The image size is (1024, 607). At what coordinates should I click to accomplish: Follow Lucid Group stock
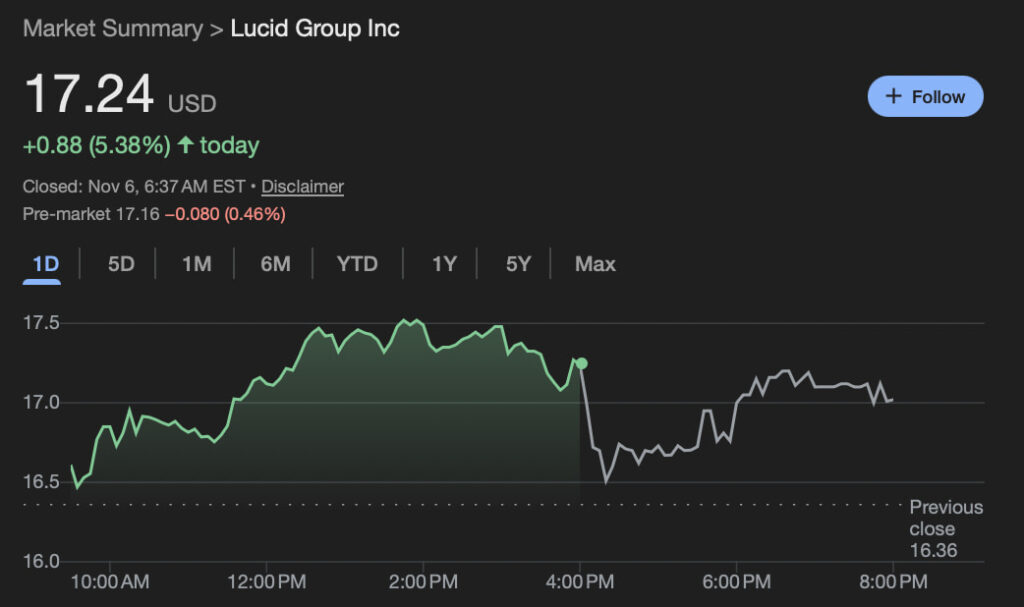[x=925, y=97]
